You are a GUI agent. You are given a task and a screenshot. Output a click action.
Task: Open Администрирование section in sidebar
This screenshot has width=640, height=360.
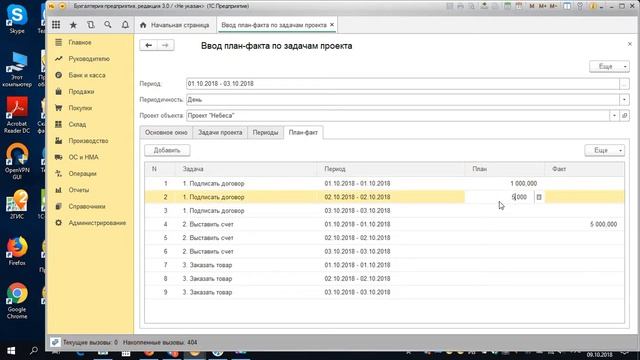tap(97, 223)
